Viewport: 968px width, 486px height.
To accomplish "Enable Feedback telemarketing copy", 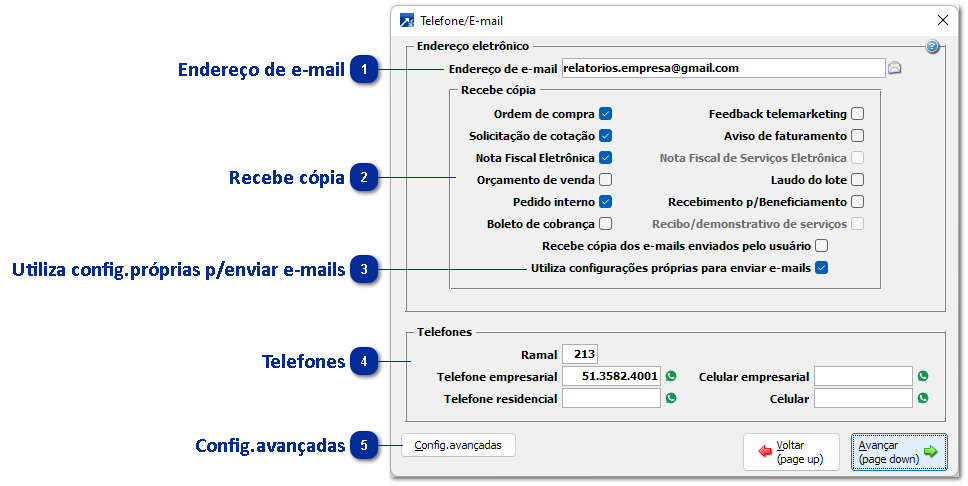I will click(x=857, y=114).
